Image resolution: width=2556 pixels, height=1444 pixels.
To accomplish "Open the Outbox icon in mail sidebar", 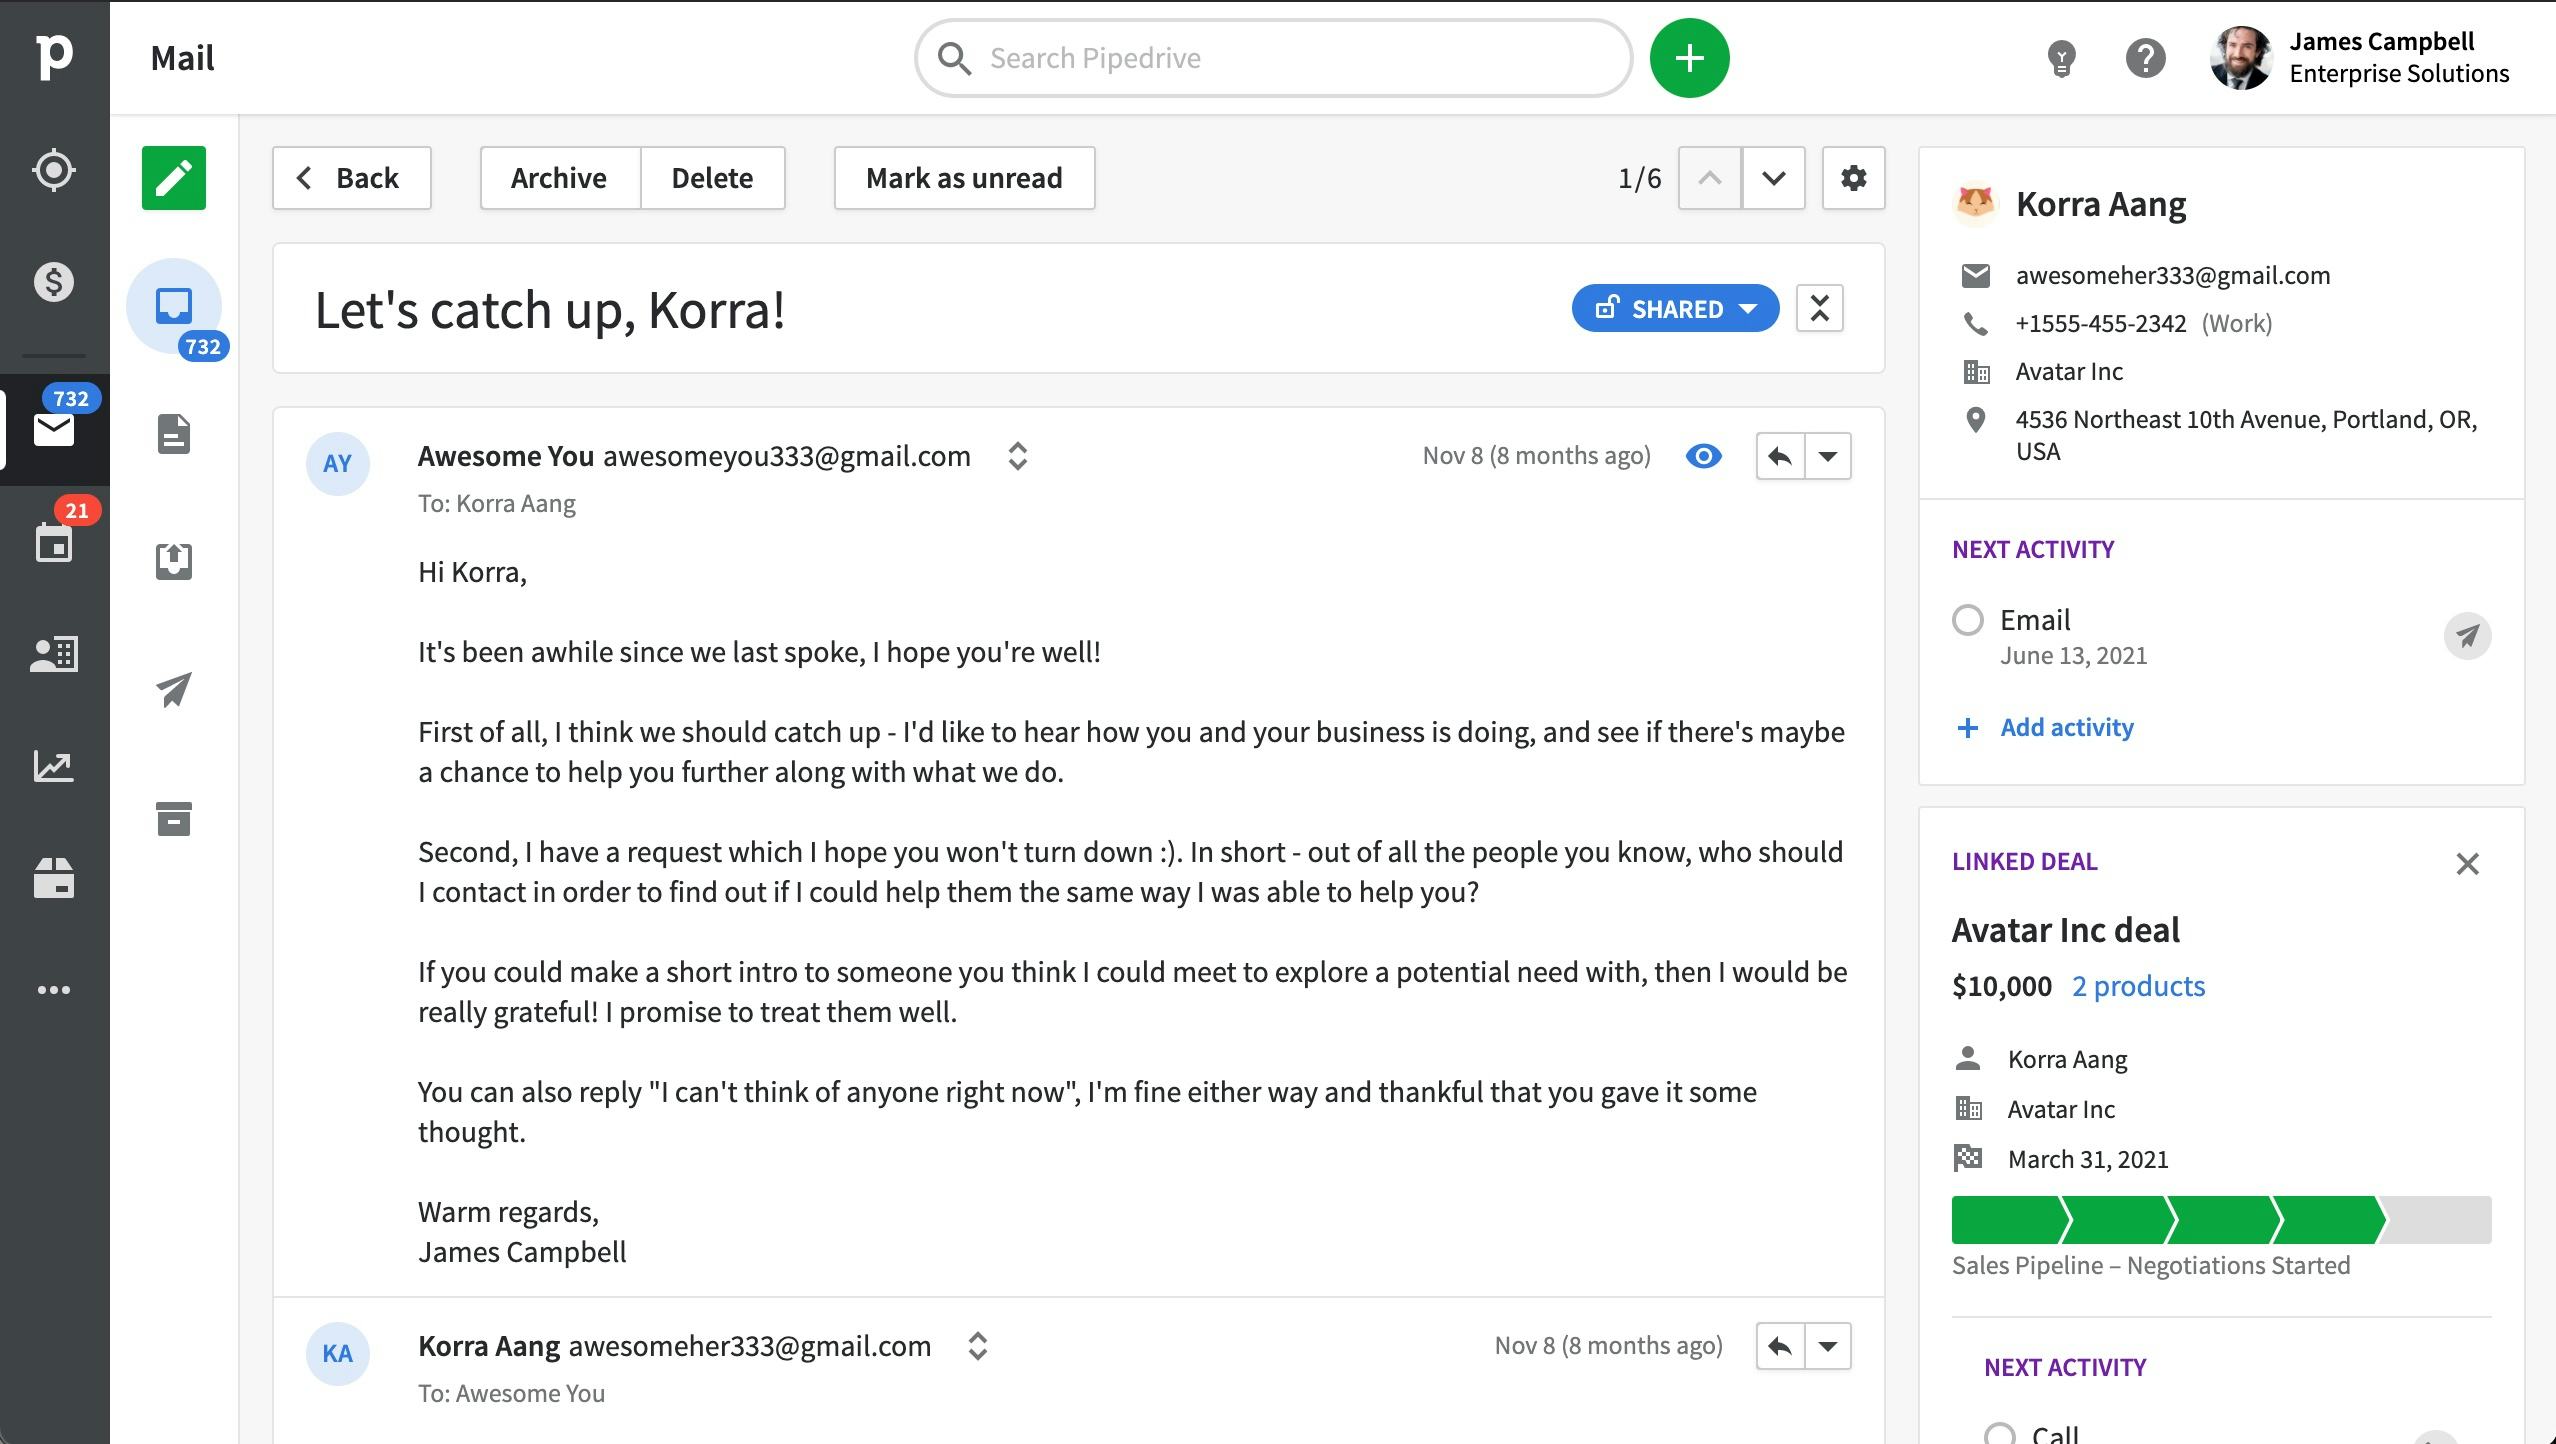I will [173, 561].
